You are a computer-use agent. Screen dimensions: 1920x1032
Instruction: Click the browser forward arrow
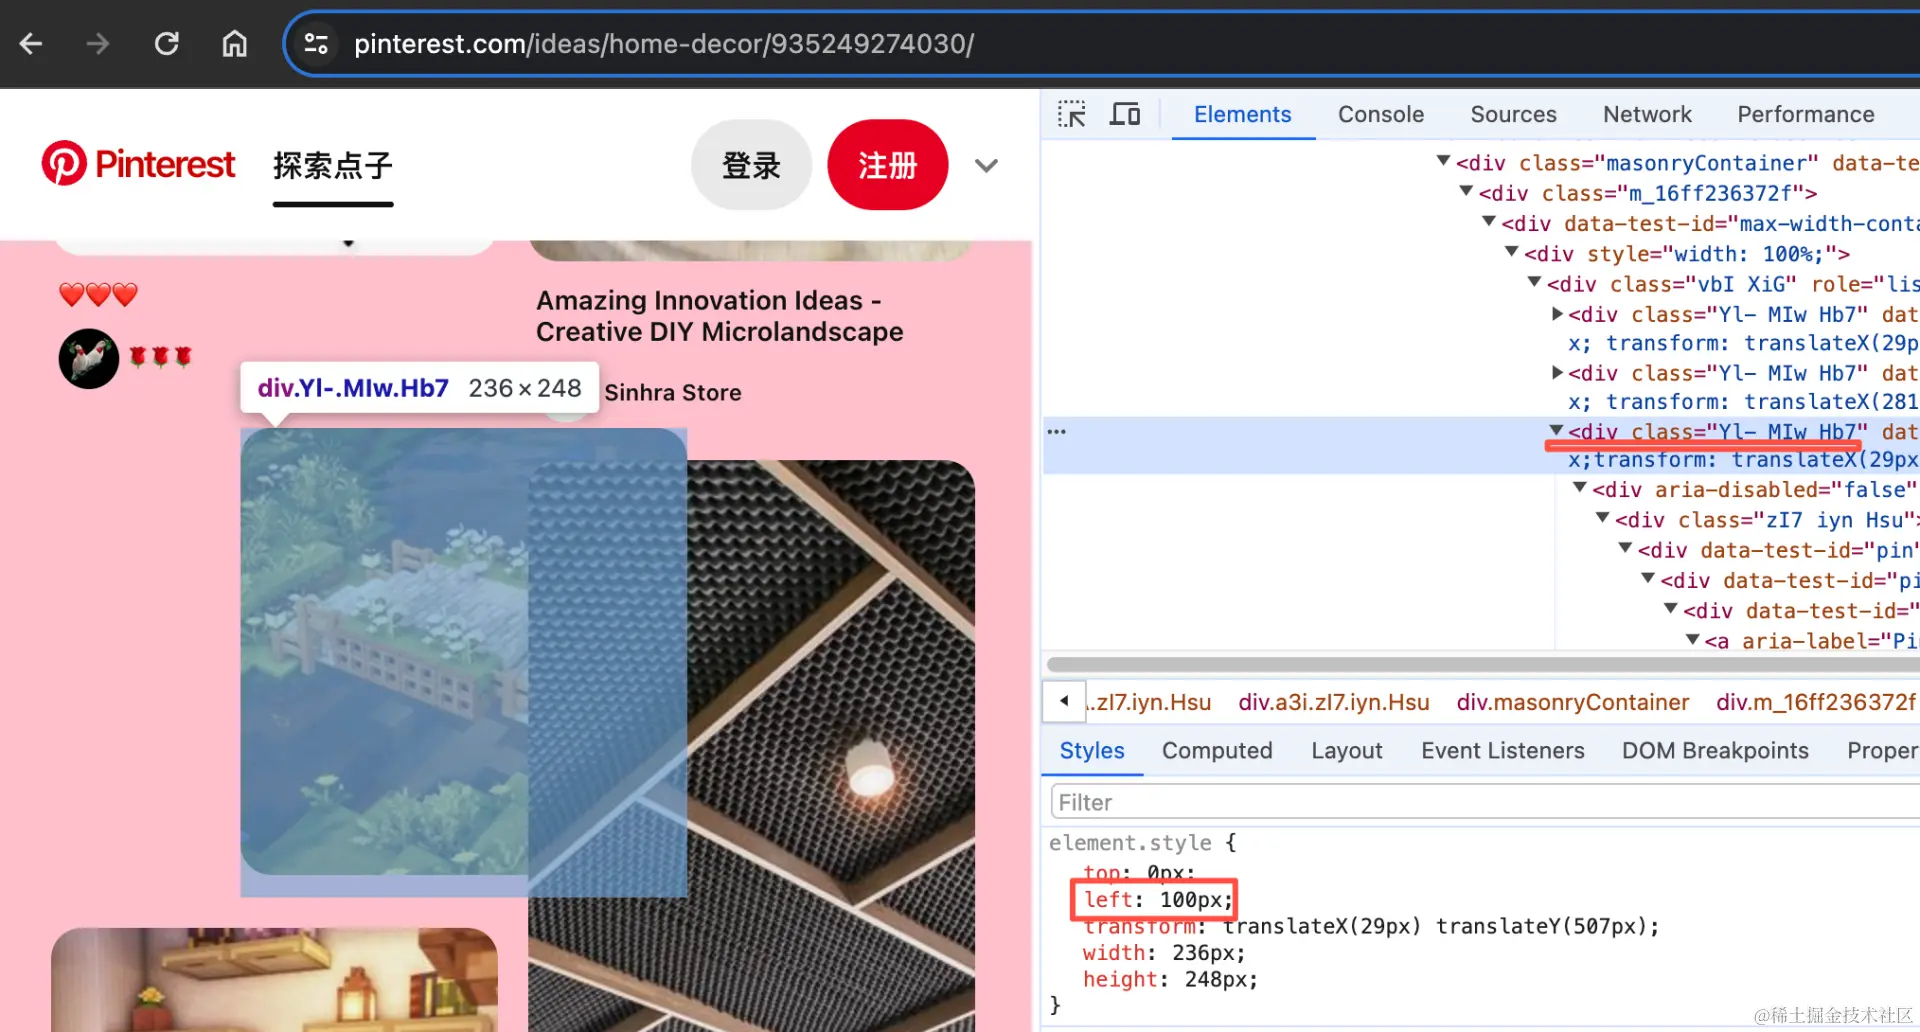point(97,44)
